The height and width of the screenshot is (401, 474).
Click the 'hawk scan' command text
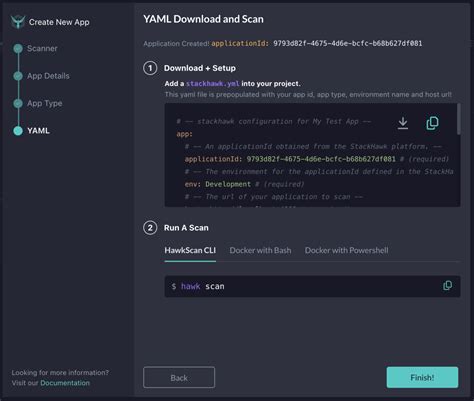pyautogui.click(x=203, y=286)
